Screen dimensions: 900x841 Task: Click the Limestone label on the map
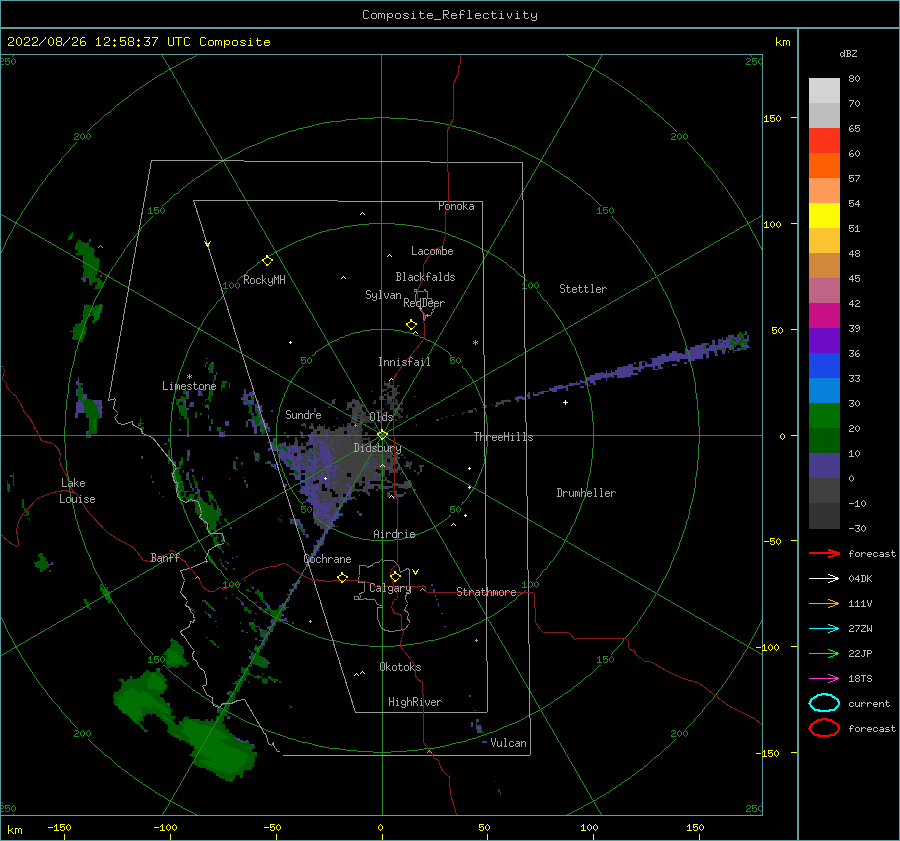189,386
